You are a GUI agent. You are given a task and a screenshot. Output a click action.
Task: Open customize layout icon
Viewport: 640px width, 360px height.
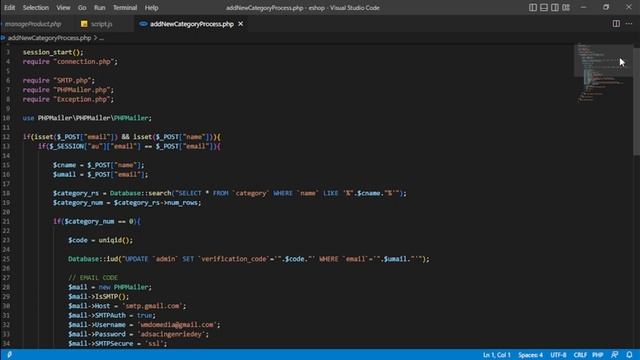pos(566,7)
